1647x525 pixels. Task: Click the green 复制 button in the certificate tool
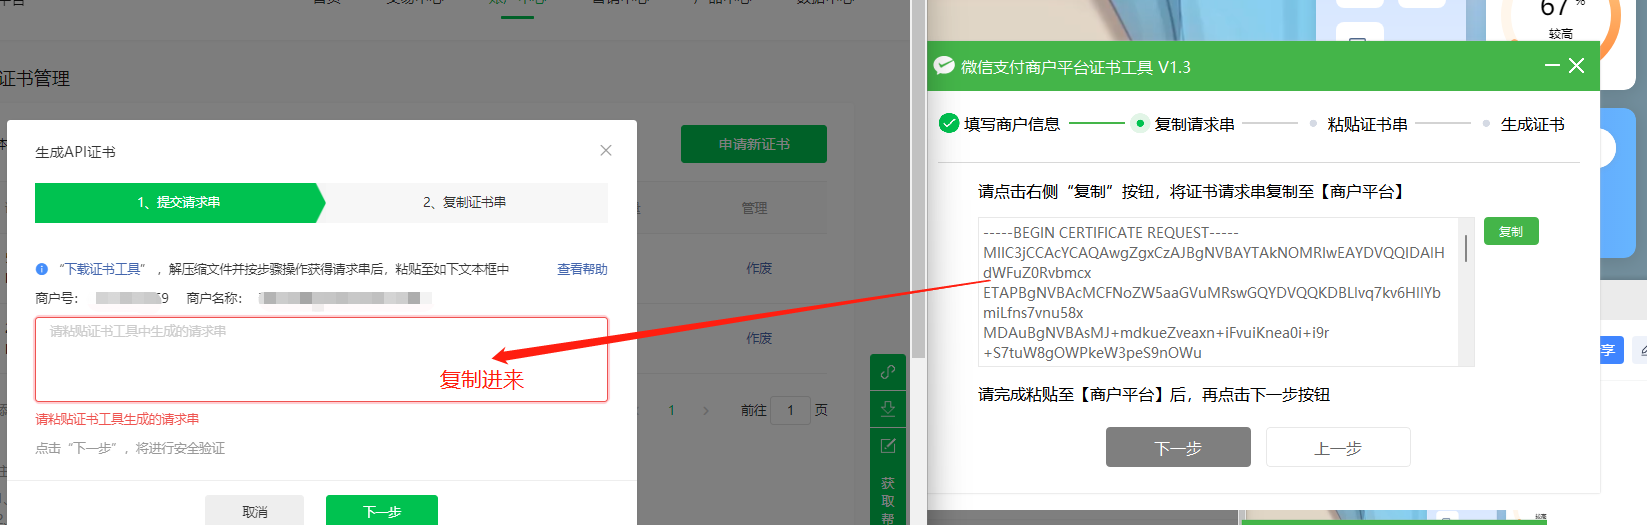[1511, 231]
